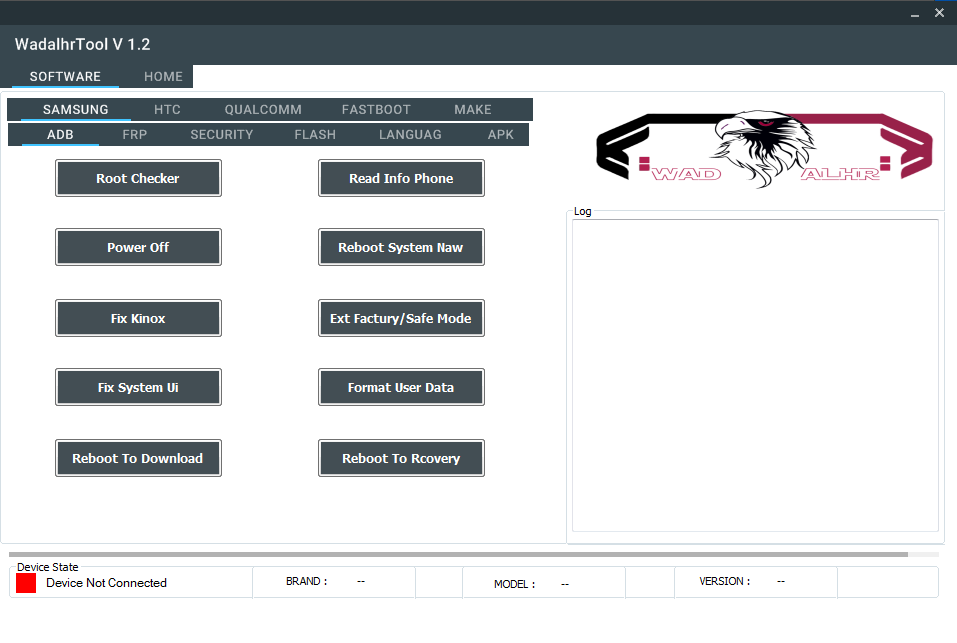Open the FASTBOOT tab
The image size is (957, 643).
tap(376, 110)
